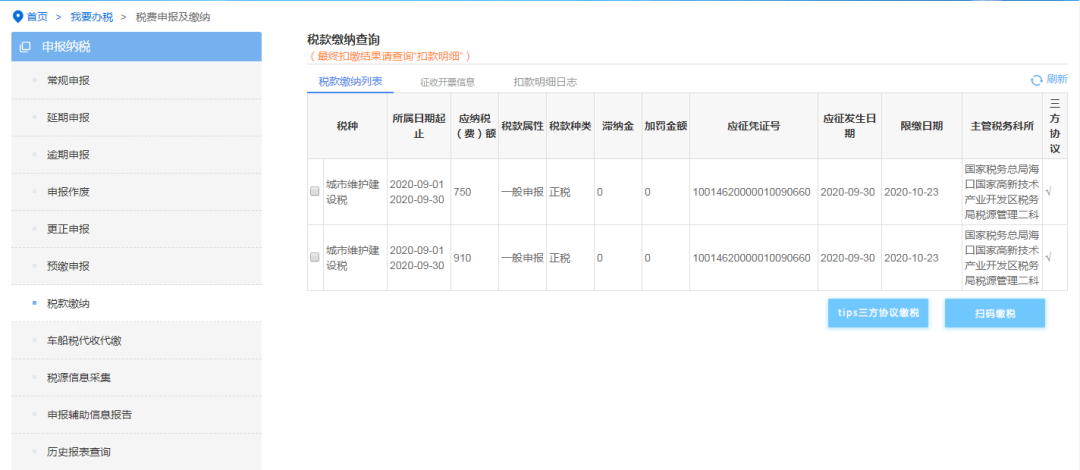Open 历史报表查询 in the sidebar
The image size is (1080, 470).
point(136,452)
